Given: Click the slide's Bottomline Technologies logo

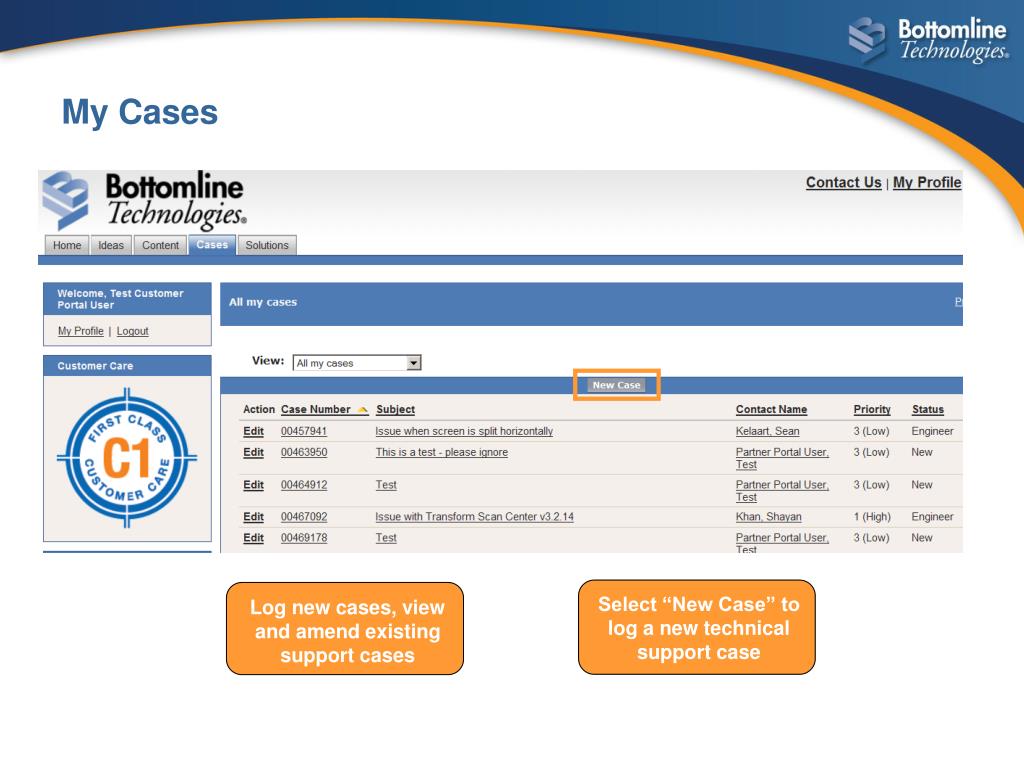Looking at the screenshot, I should click(x=929, y=39).
